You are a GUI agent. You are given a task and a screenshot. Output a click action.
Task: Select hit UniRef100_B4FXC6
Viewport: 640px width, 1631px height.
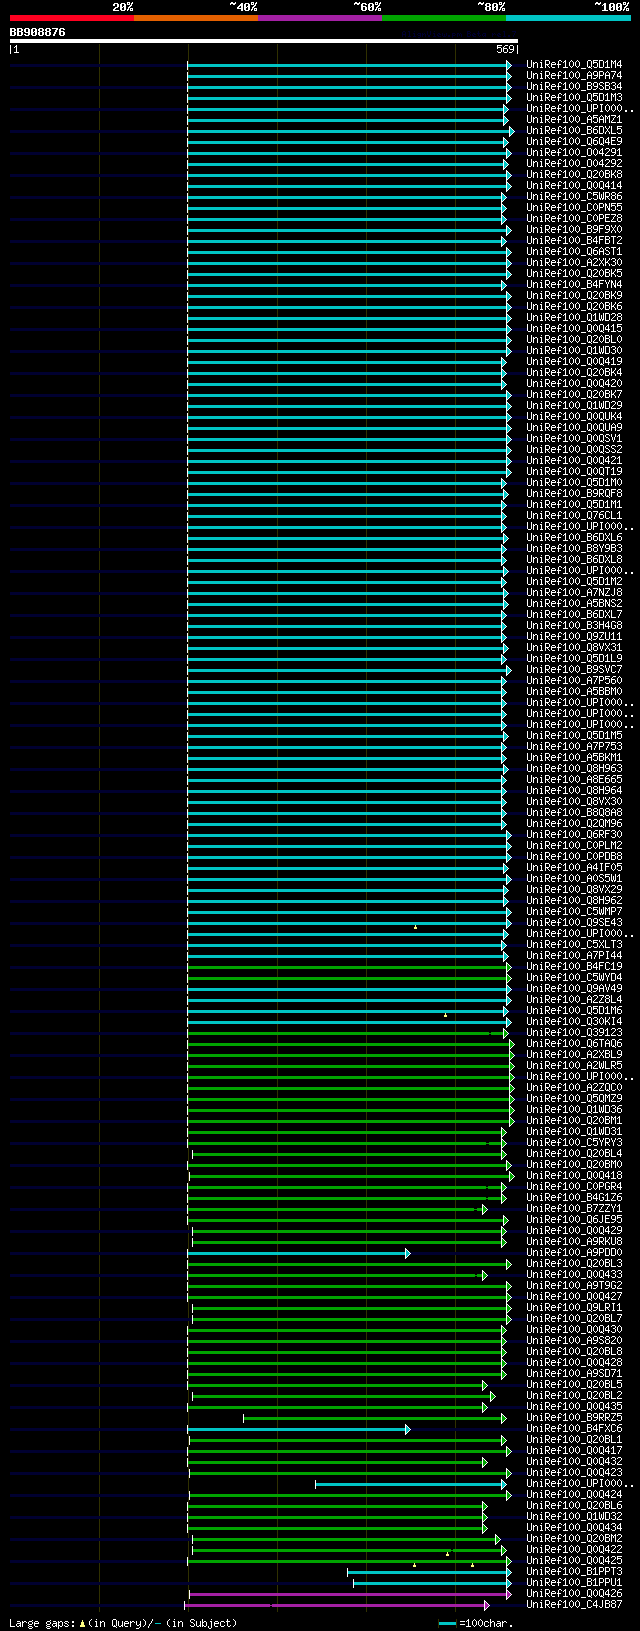pos(574,1429)
